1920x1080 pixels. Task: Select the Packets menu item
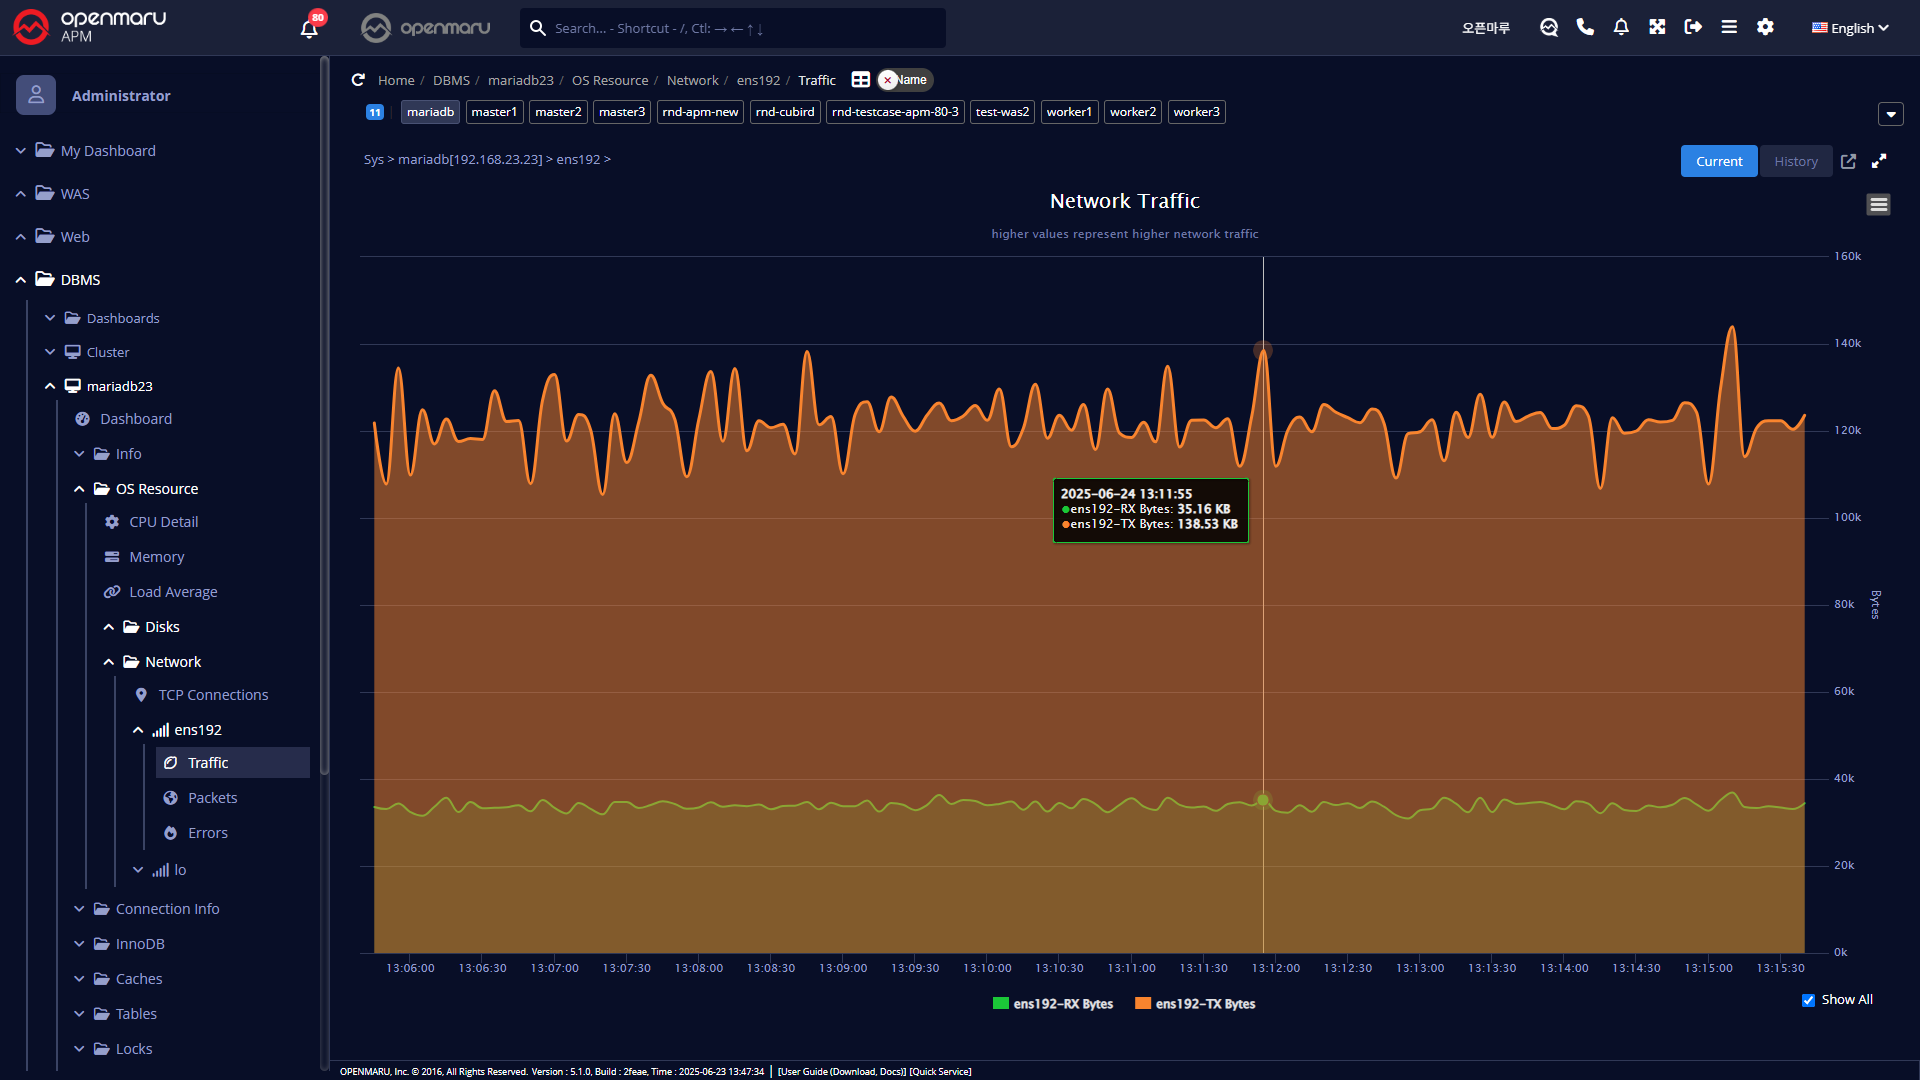(212, 798)
